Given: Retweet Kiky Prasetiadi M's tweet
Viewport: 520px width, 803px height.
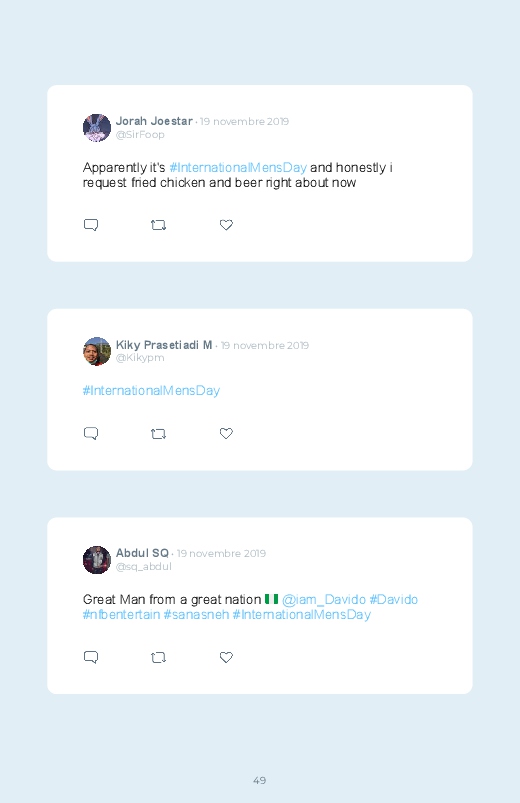Looking at the screenshot, I should 158,434.
